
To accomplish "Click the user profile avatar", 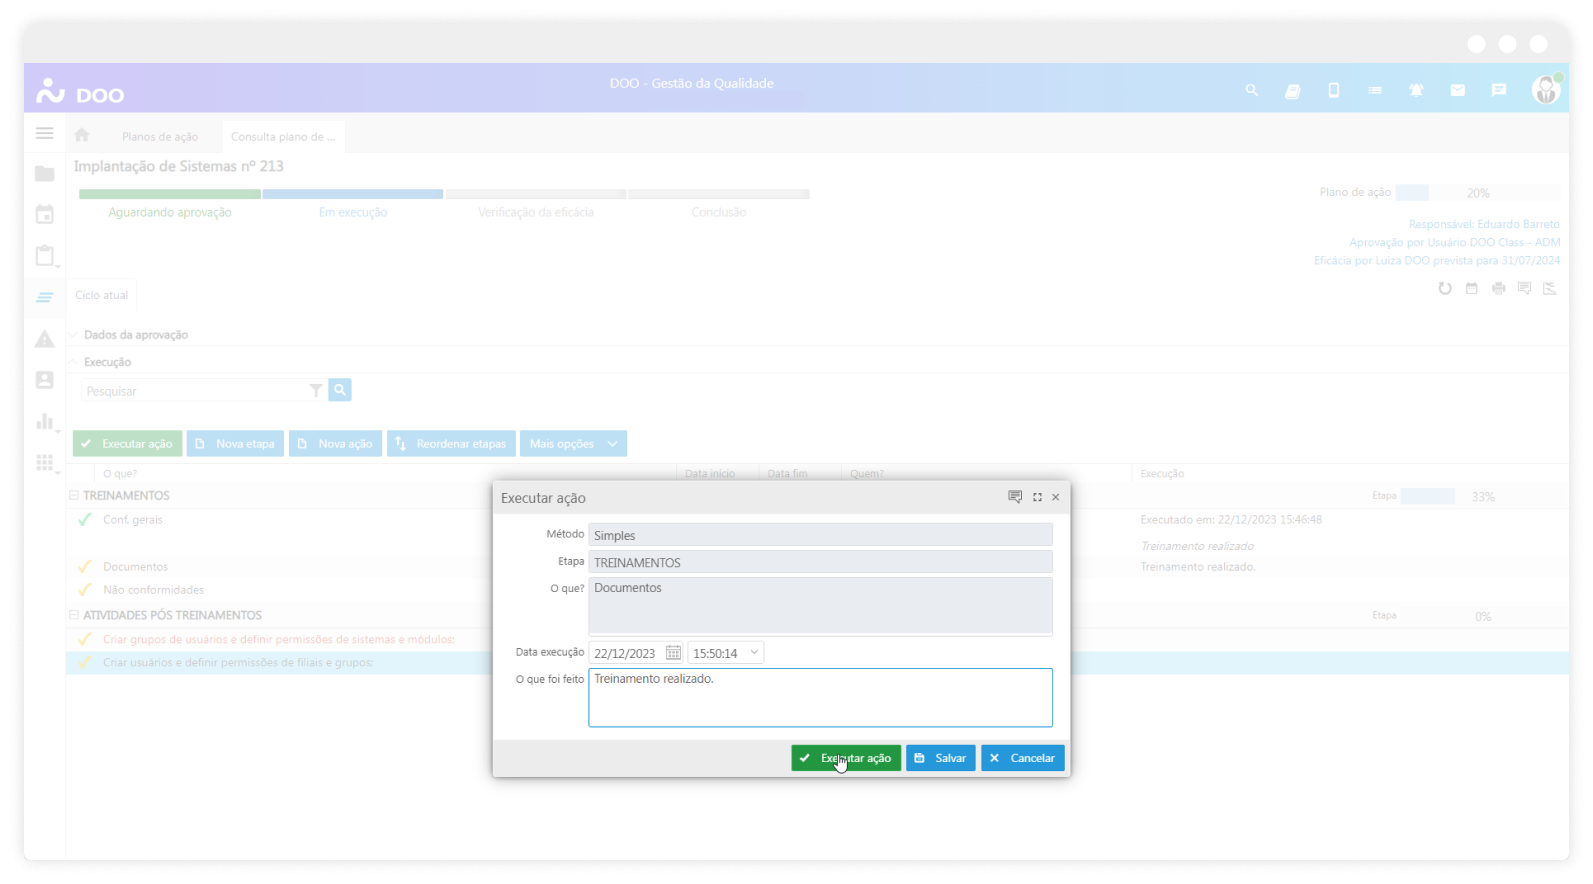I will tap(1545, 90).
